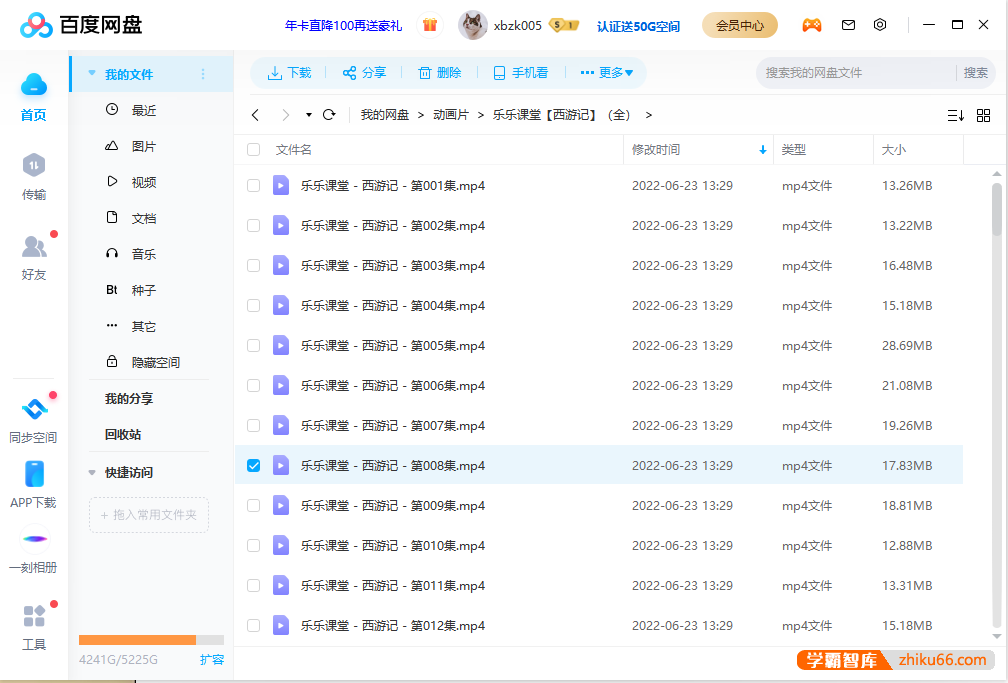Click the 分享 share button
Viewport: 1008px width, 683px height.
click(364, 73)
